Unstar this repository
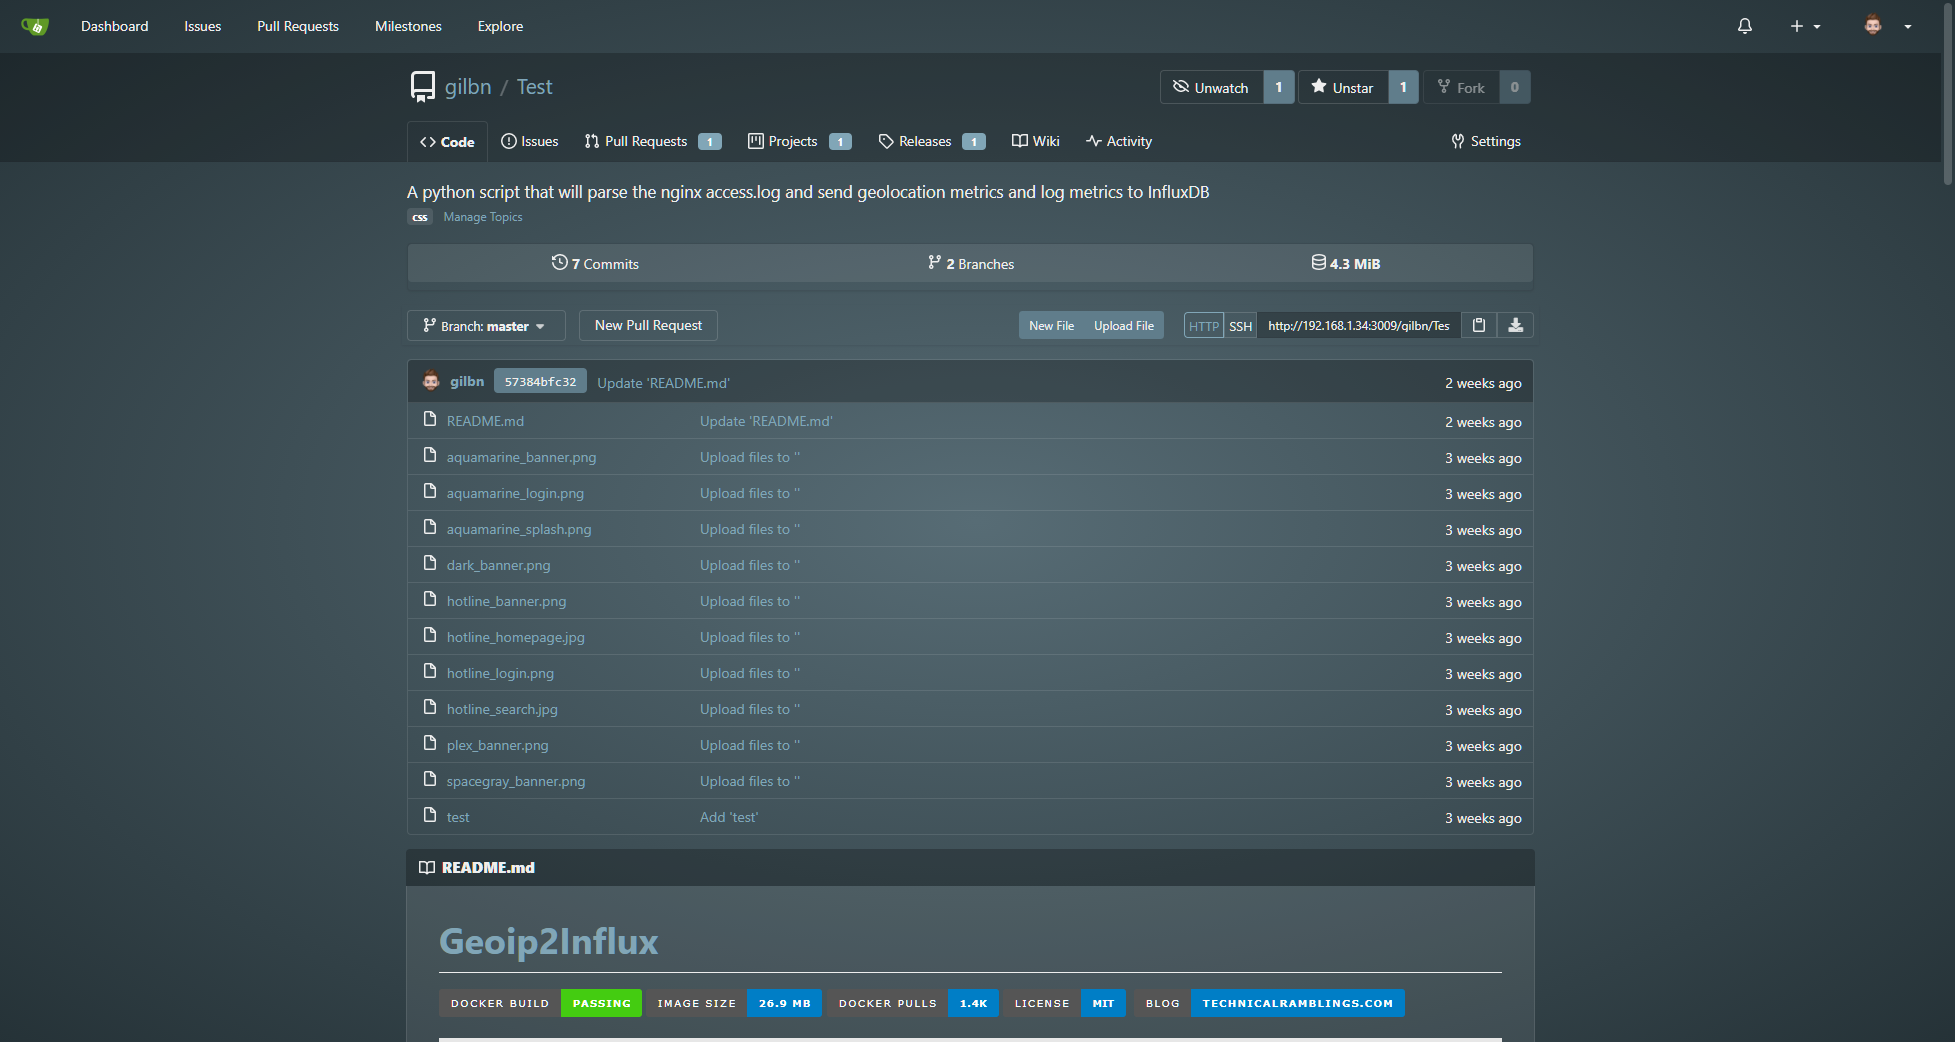Image resolution: width=1955 pixels, height=1042 pixels. 1343,87
